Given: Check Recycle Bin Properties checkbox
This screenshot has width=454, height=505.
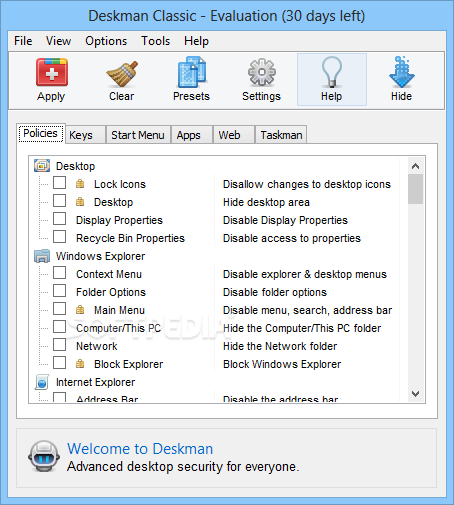Looking at the screenshot, I should [x=59, y=237].
